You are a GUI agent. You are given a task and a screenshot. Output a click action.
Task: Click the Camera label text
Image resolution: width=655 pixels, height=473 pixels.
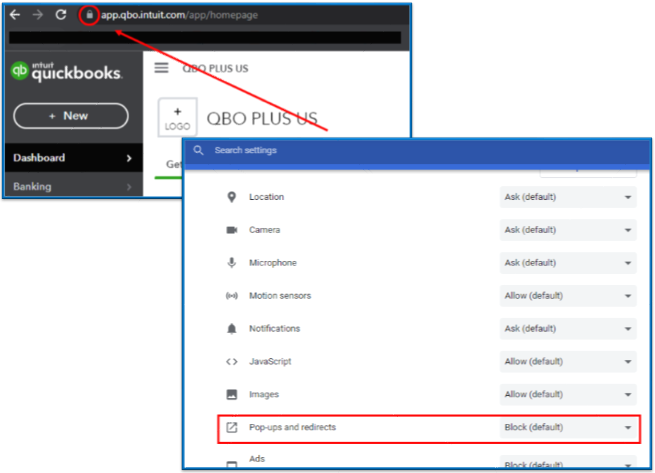click(264, 230)
